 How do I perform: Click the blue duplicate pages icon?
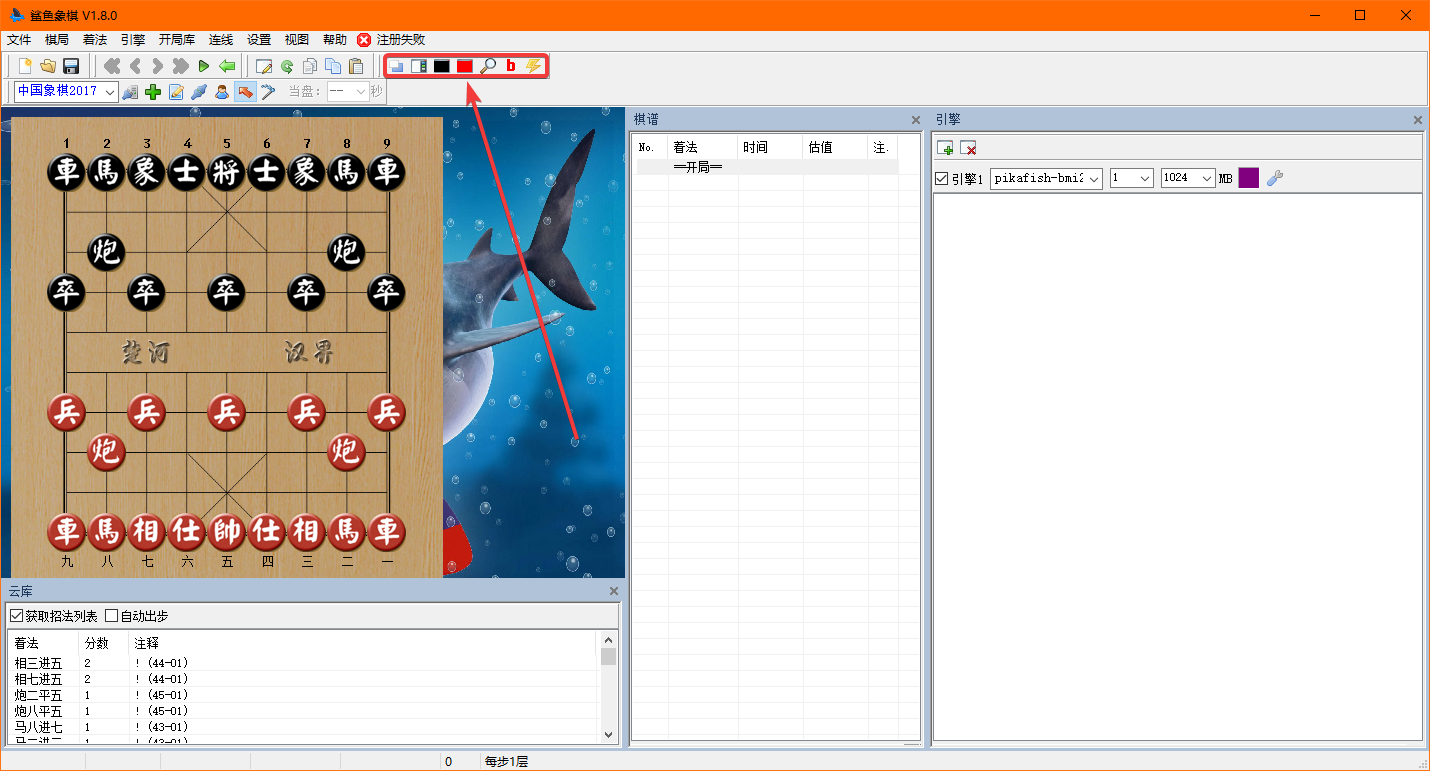[333, 66]
